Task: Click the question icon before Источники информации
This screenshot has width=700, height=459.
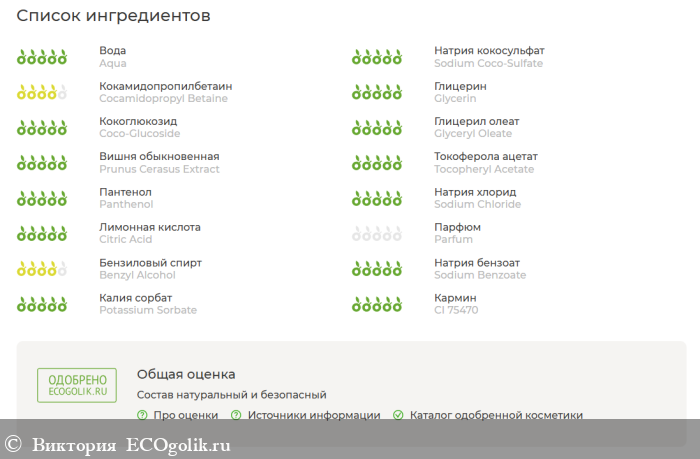Action: (x=236, y=415)
